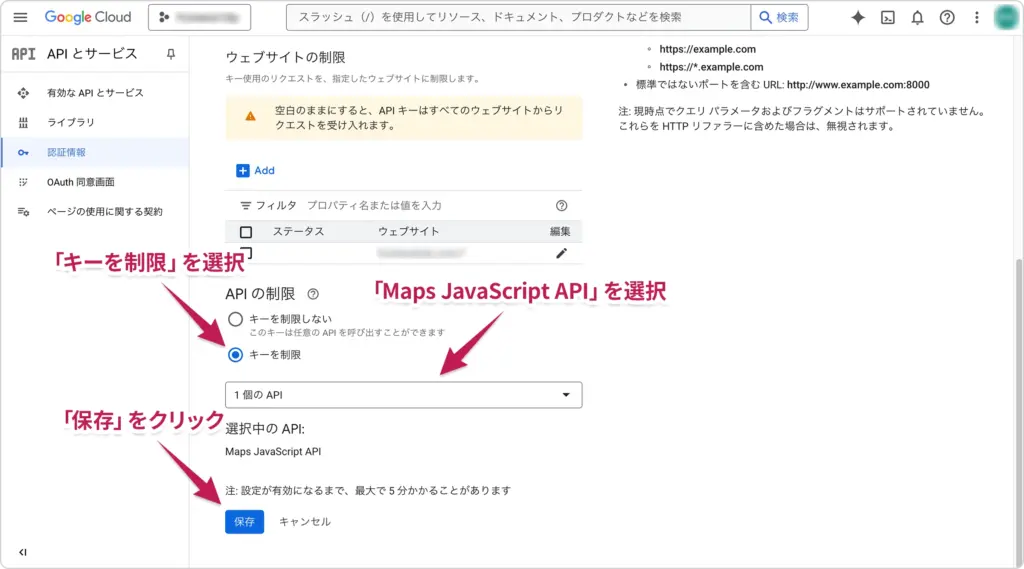The image size is (1024, 569).
Task: Click the 編集 column header
Action: tap(560, 232)
